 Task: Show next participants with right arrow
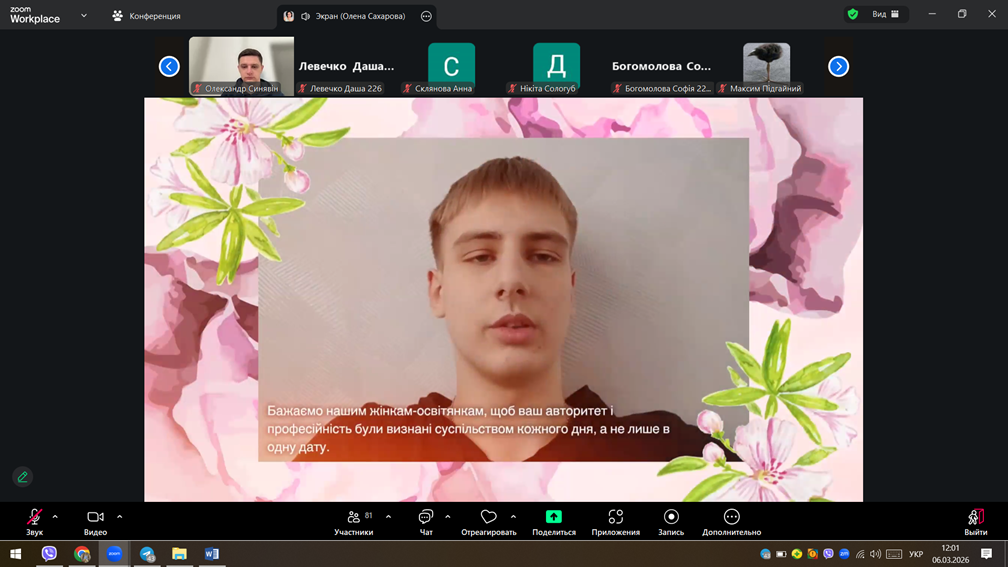(838, 67)
